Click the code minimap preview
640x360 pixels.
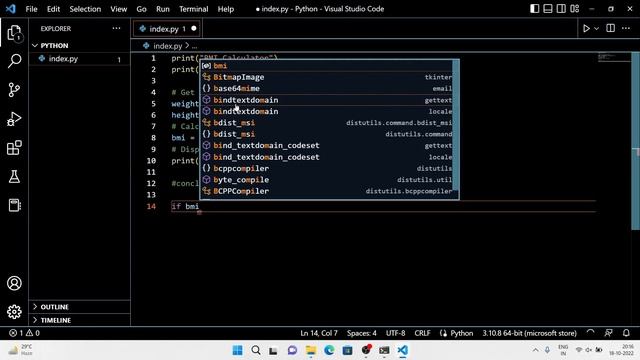tap(614, 57)
